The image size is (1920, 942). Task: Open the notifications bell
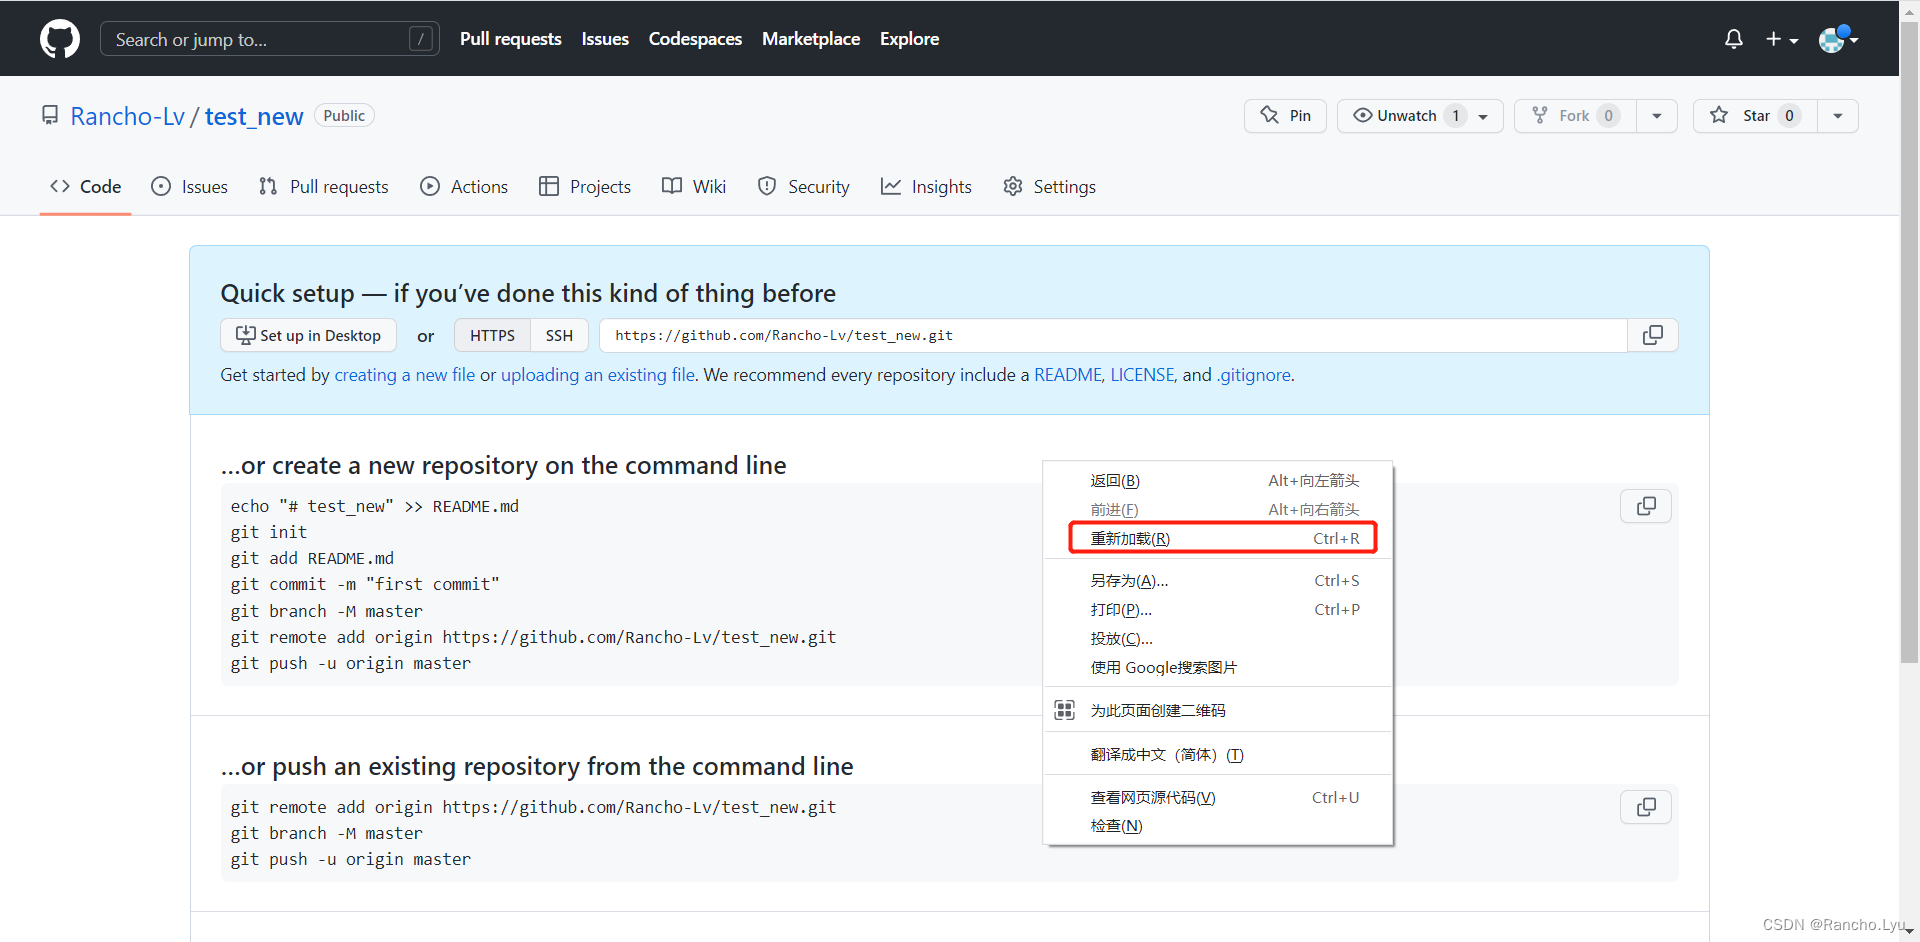[x=1734, y=39]
